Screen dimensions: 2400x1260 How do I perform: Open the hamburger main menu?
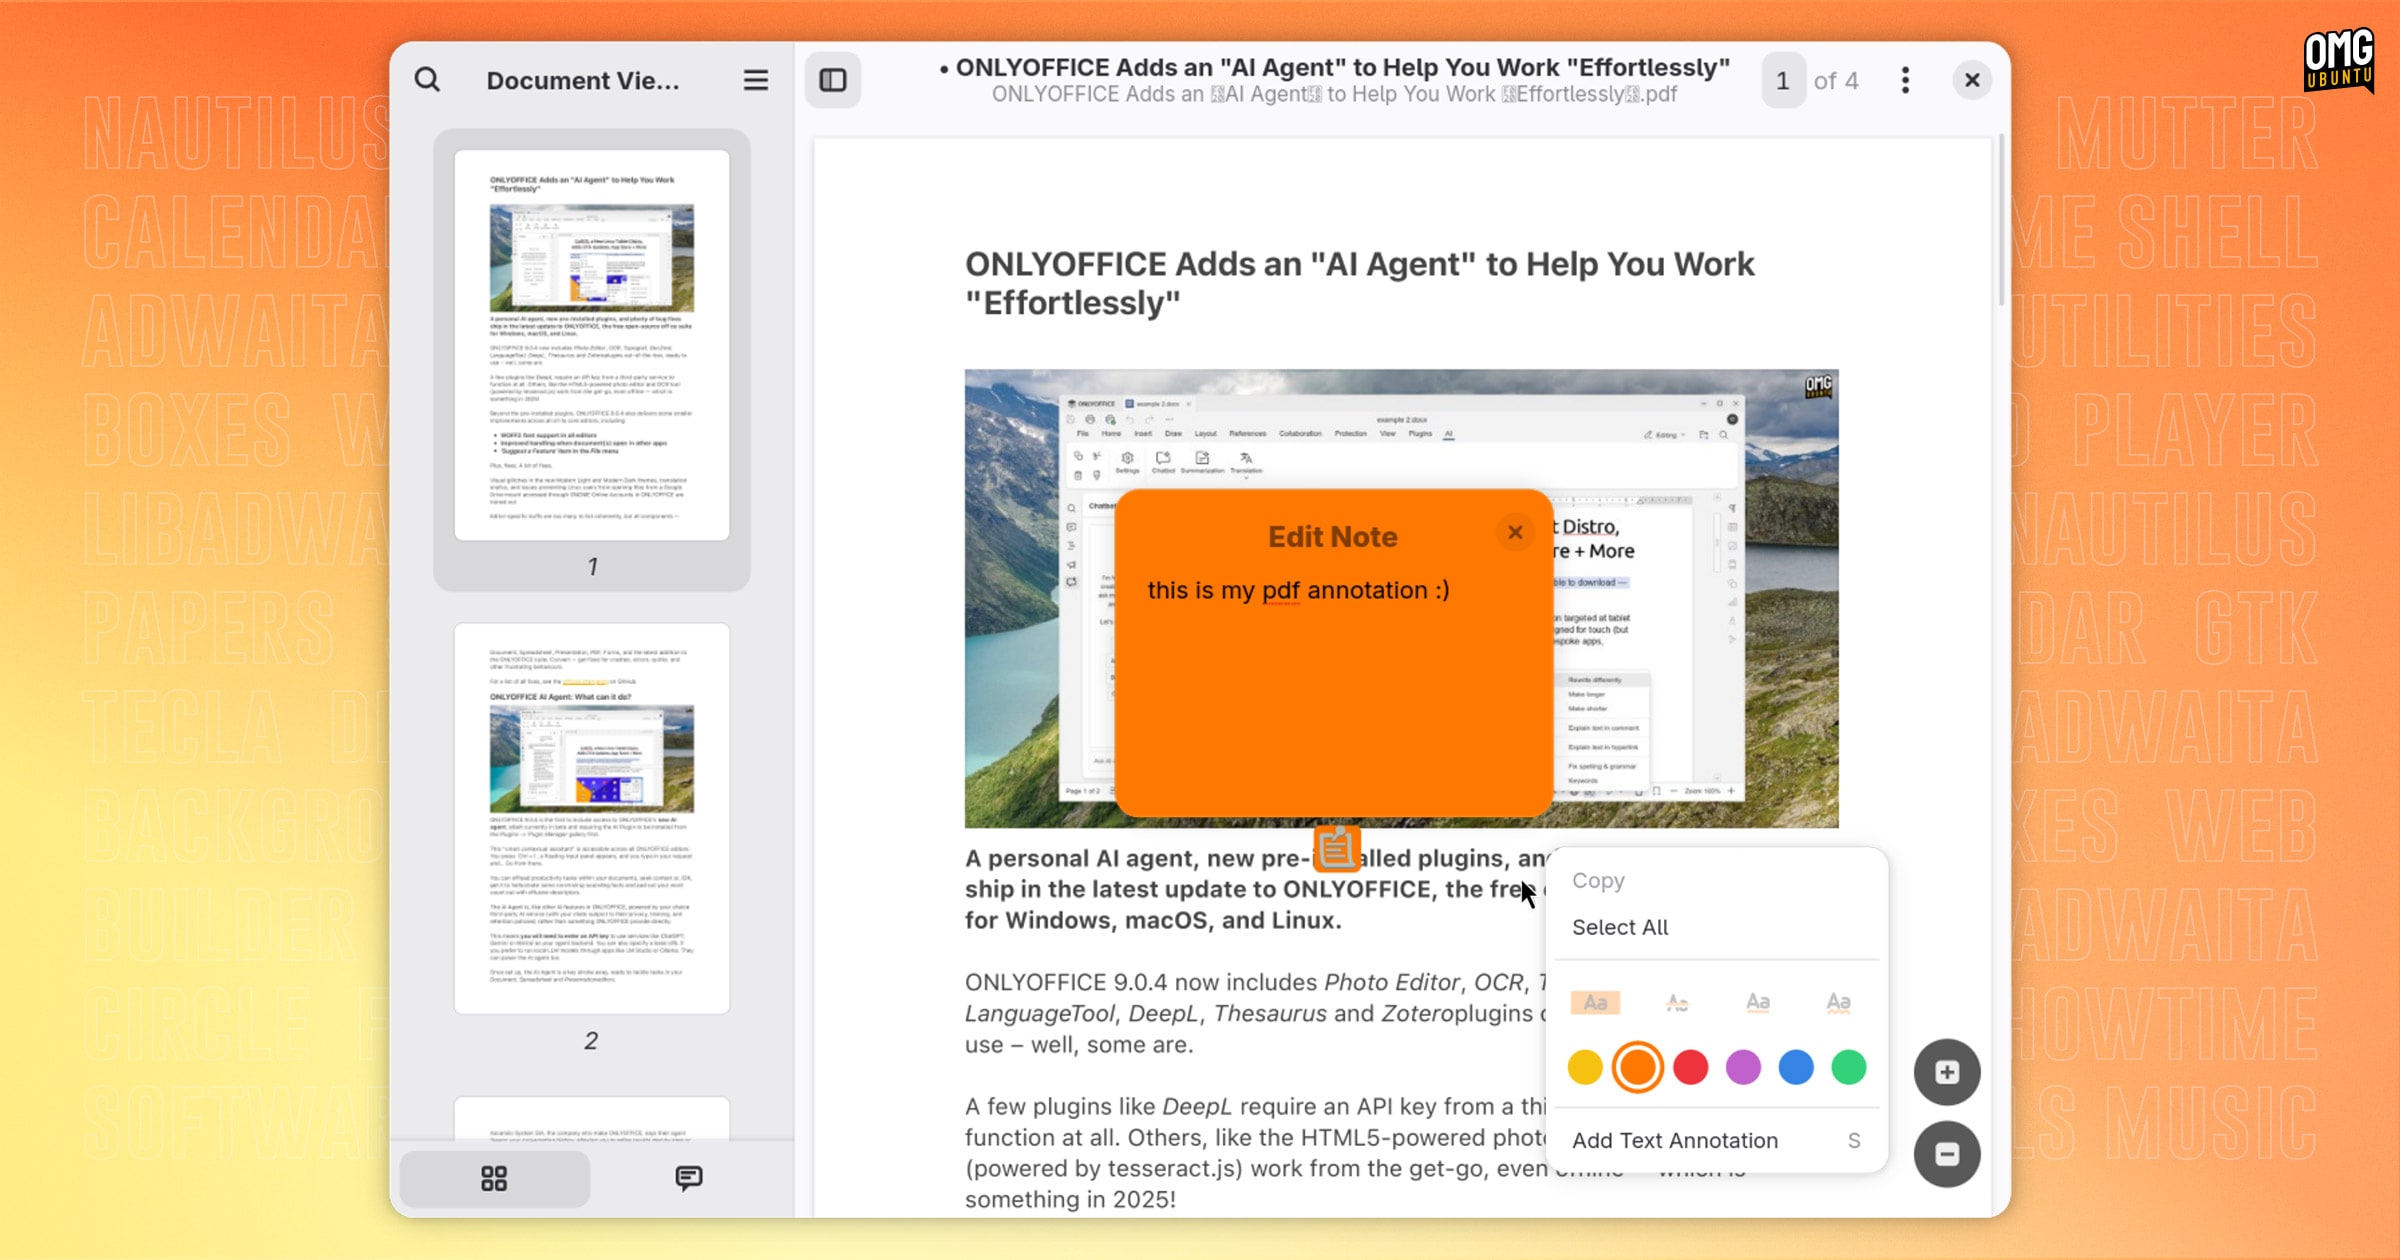coord(756,80)
